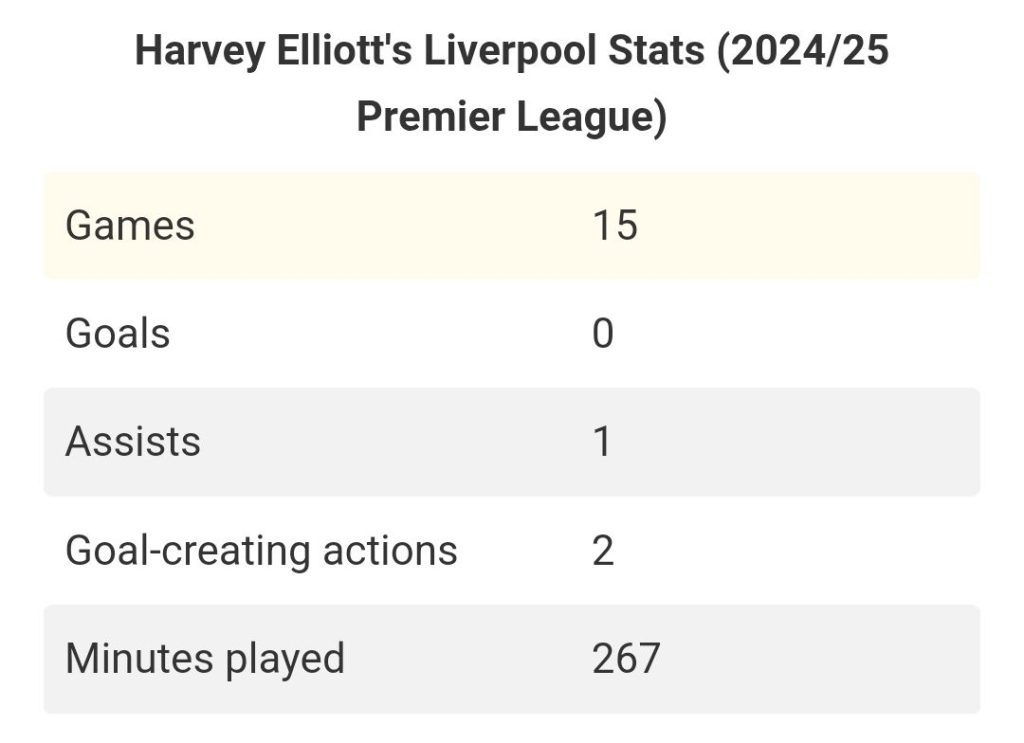Click the Goals row label
The width and height of the screenshot is (1024, 743).
[x=118, y=333]
